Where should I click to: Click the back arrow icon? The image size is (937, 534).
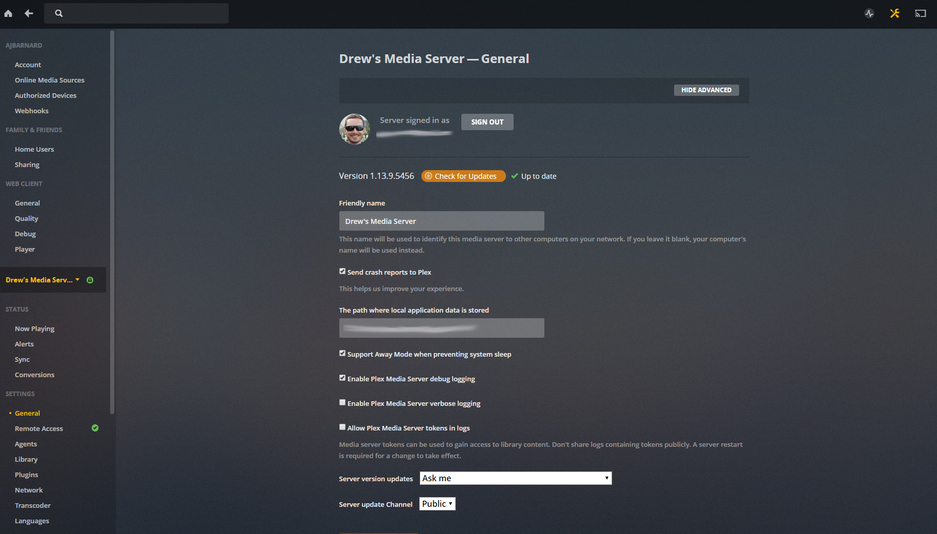click(x=29, y=13)
